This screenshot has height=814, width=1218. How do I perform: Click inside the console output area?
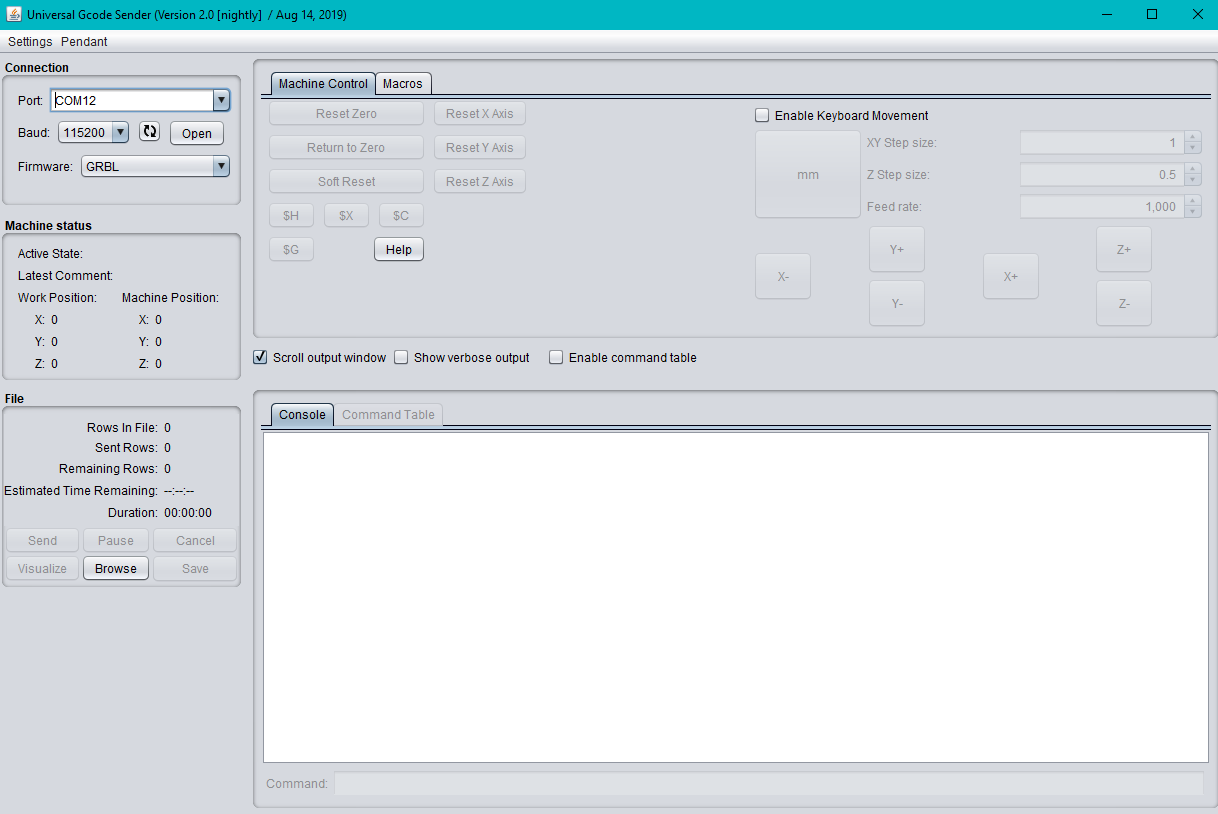click(x=736, y=597)
